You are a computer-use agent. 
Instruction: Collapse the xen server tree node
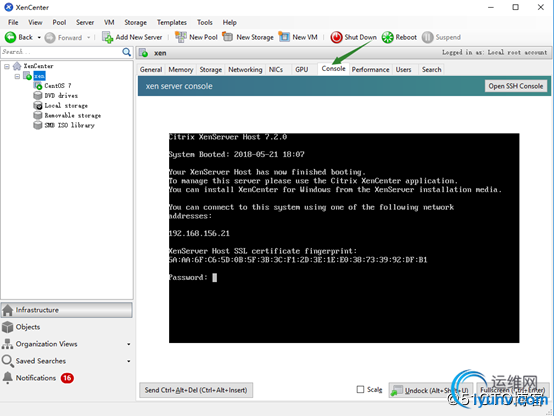pos(17,76)
